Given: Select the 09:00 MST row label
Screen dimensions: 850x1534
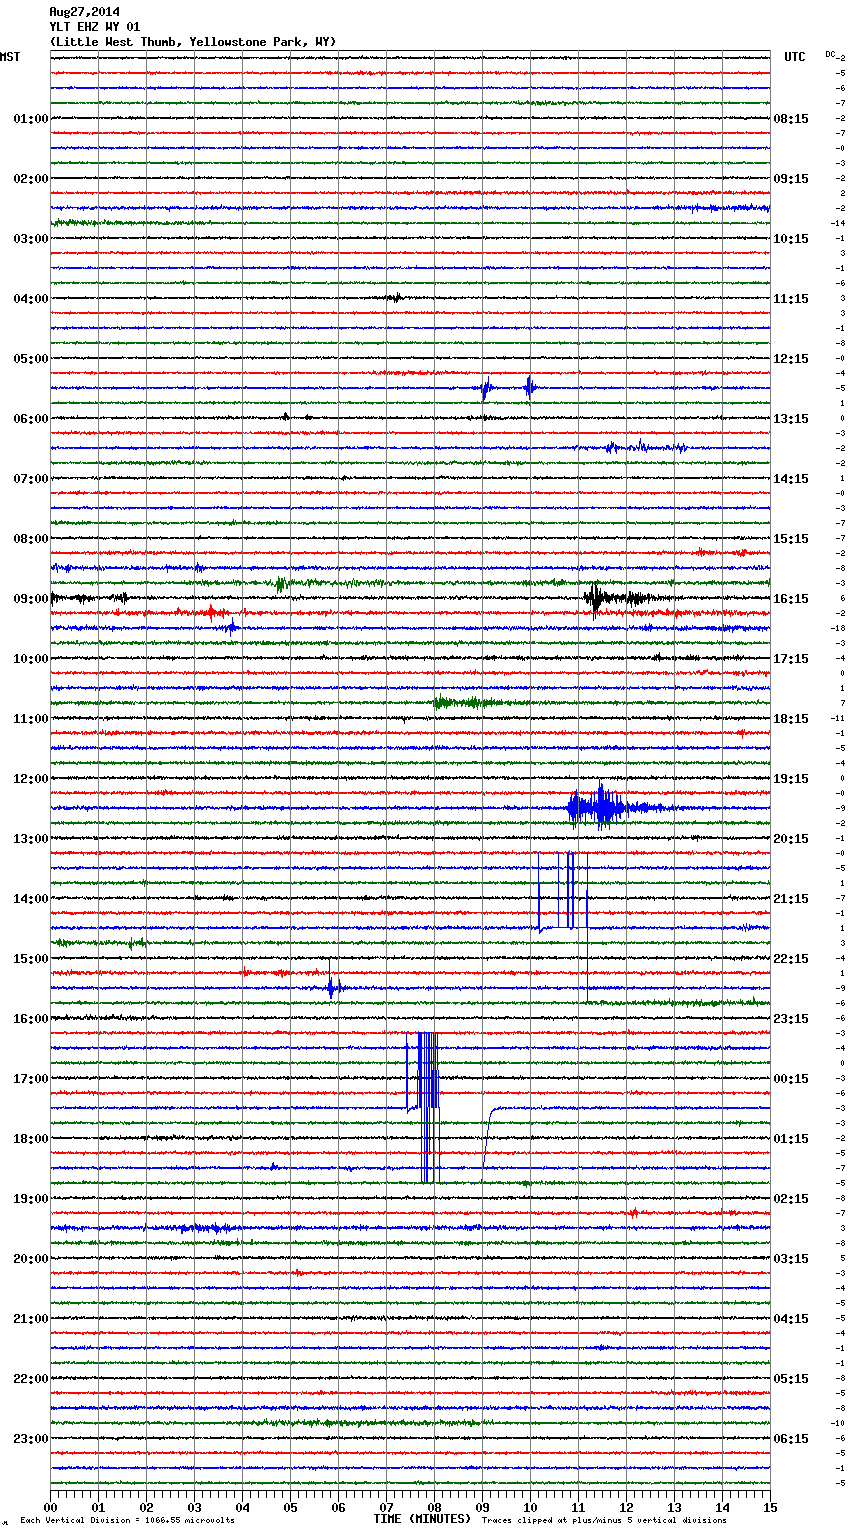Looking at the screenshot, I should (30, 599).
